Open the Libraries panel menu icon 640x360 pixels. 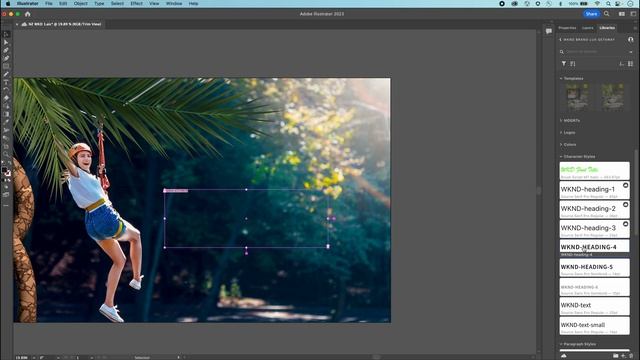point(635,28)
